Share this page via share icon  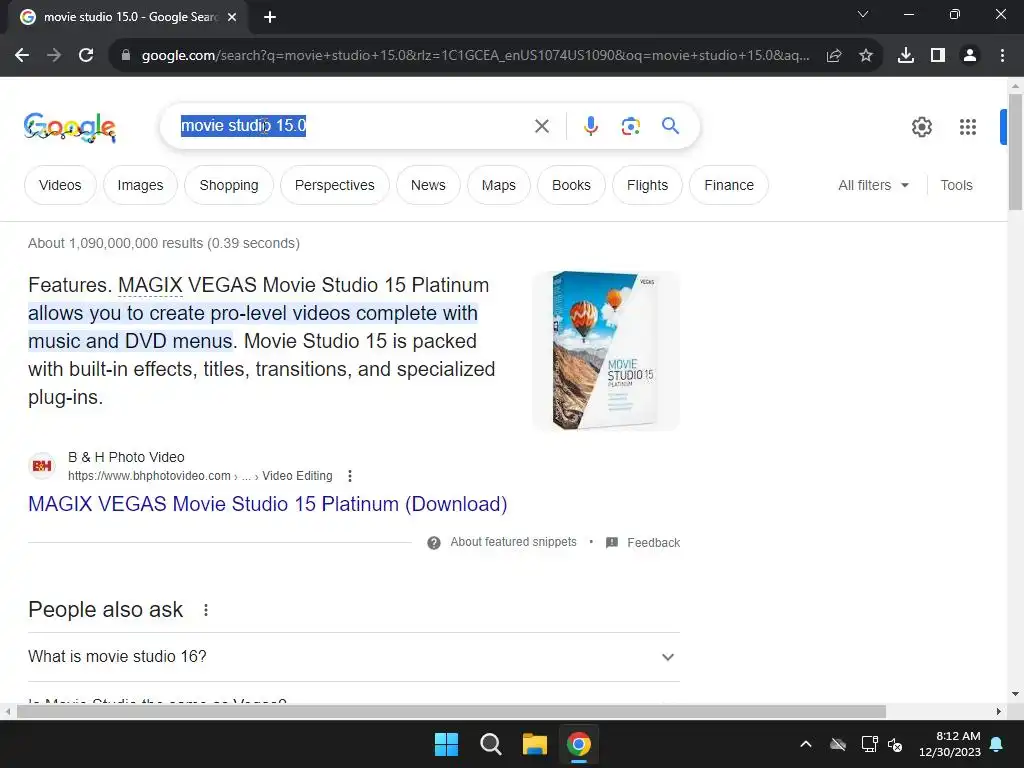[833, 56]
